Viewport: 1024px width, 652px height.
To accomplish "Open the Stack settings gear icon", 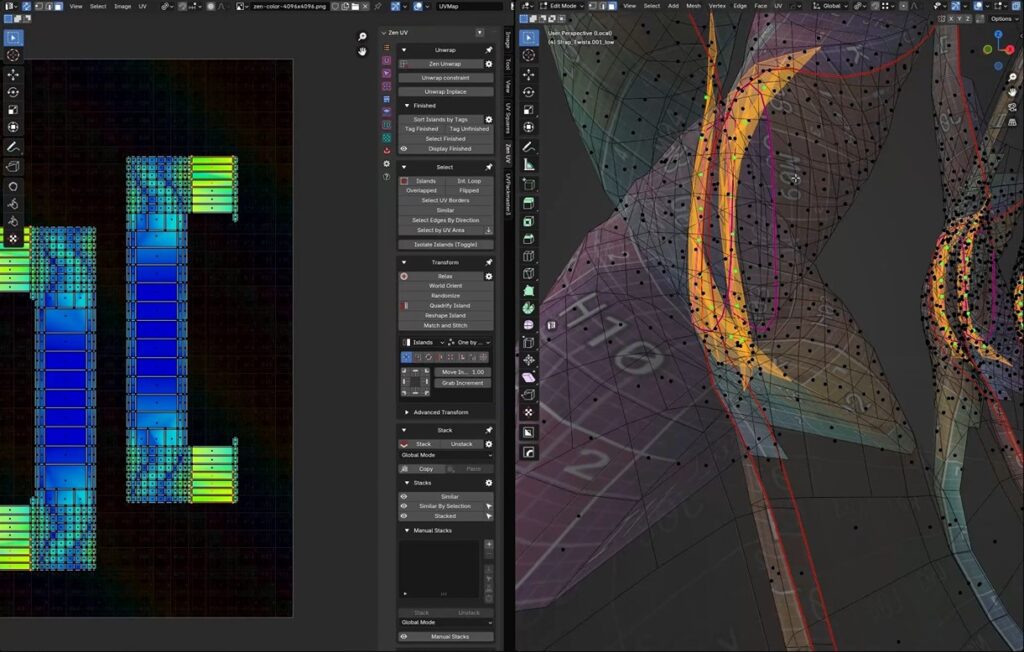I will (x=489, y=444).
